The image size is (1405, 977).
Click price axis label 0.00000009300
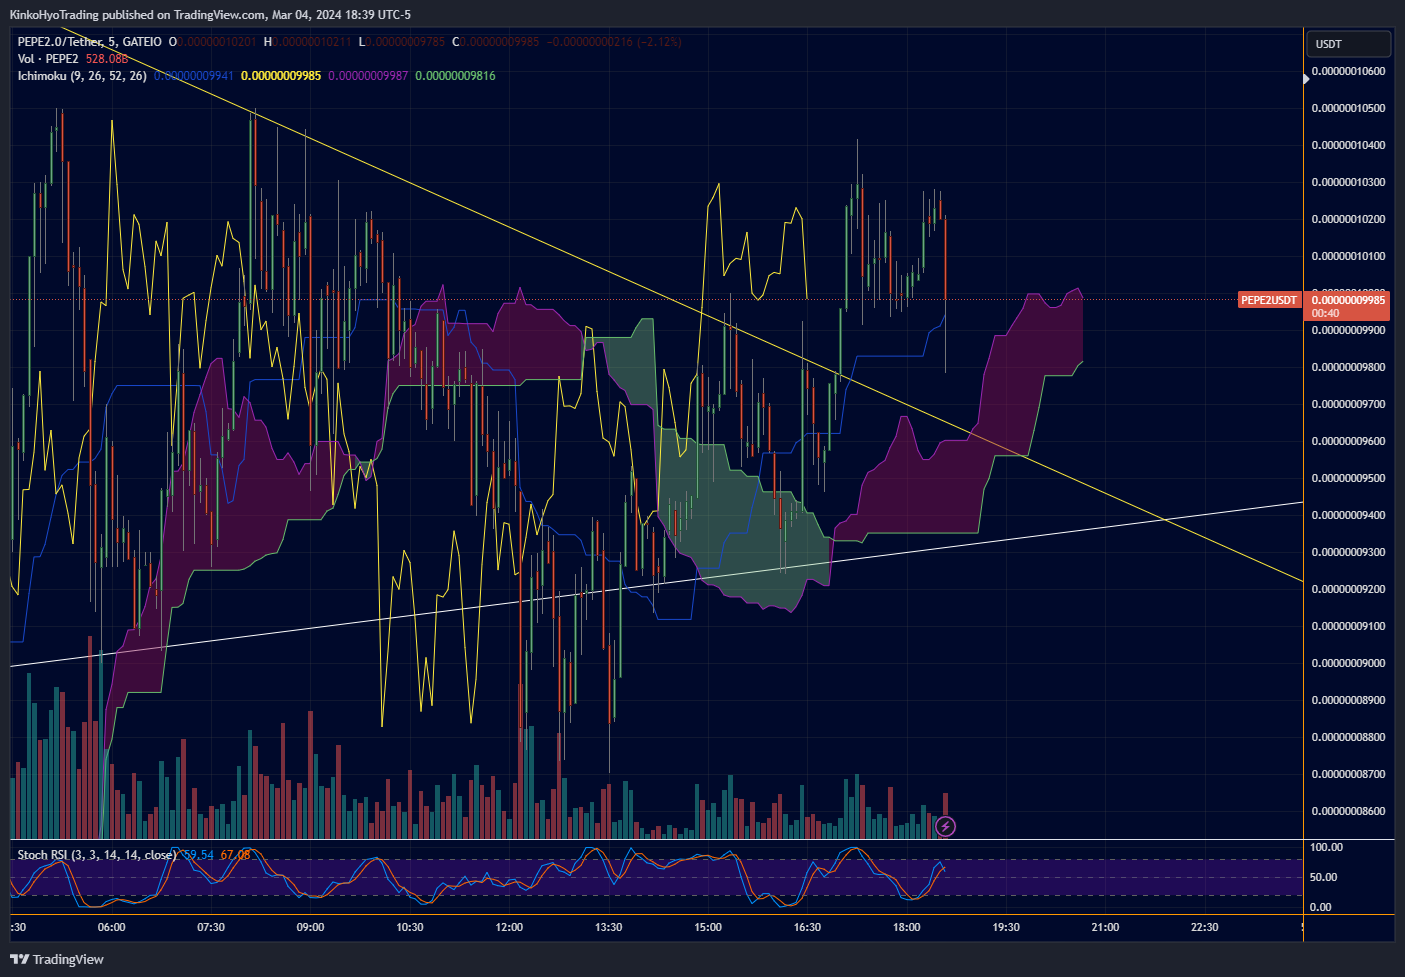tap(1349, 552)
